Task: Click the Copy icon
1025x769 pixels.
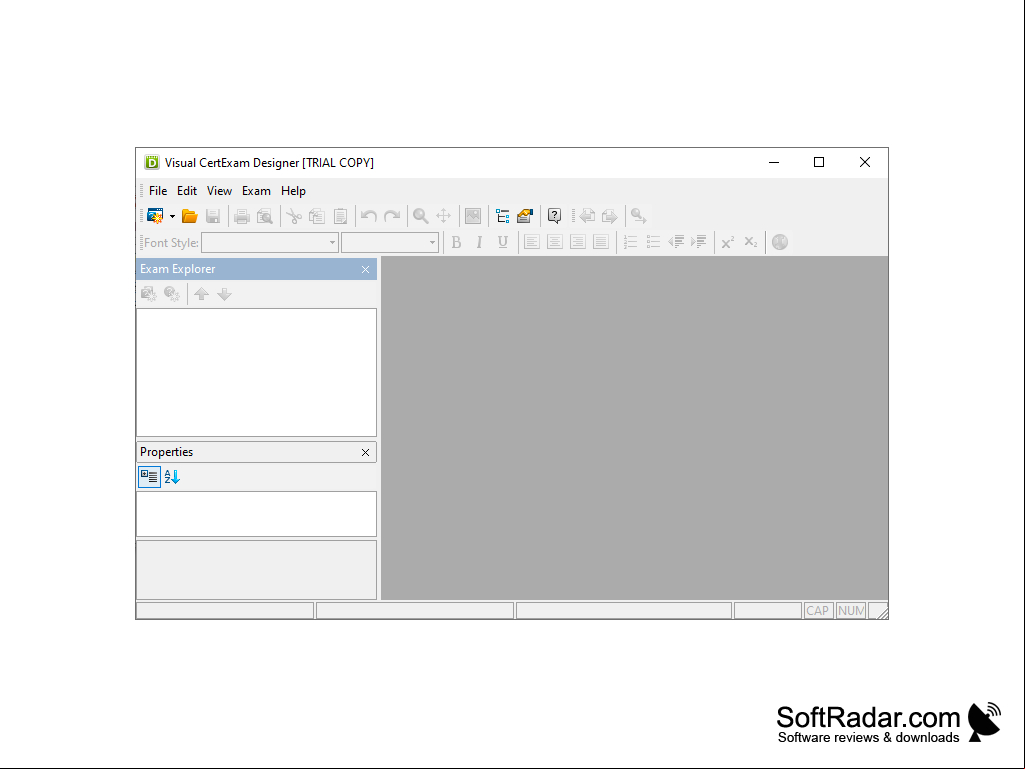Action: click(x=317, y=216)
